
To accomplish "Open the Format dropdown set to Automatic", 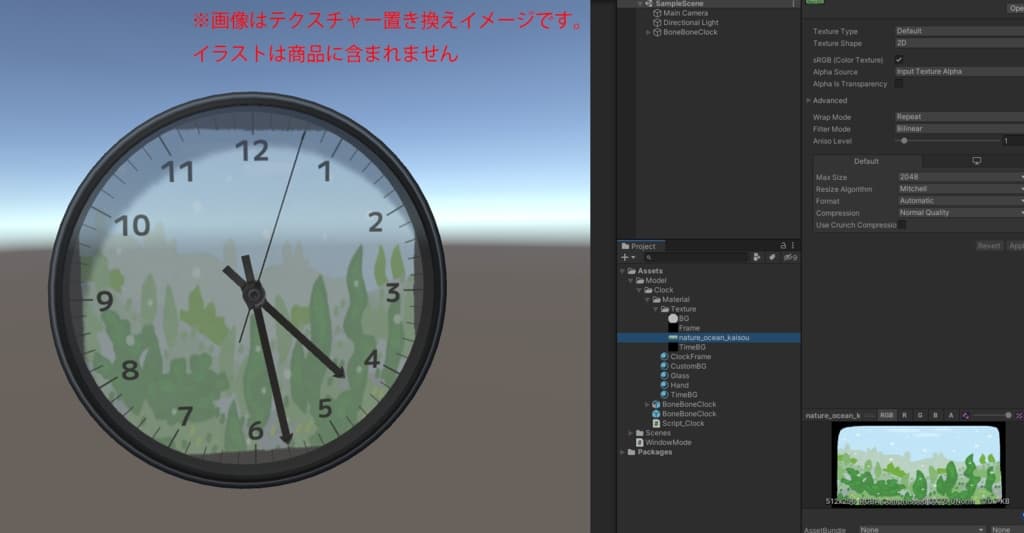I will [x=961, y=201].
